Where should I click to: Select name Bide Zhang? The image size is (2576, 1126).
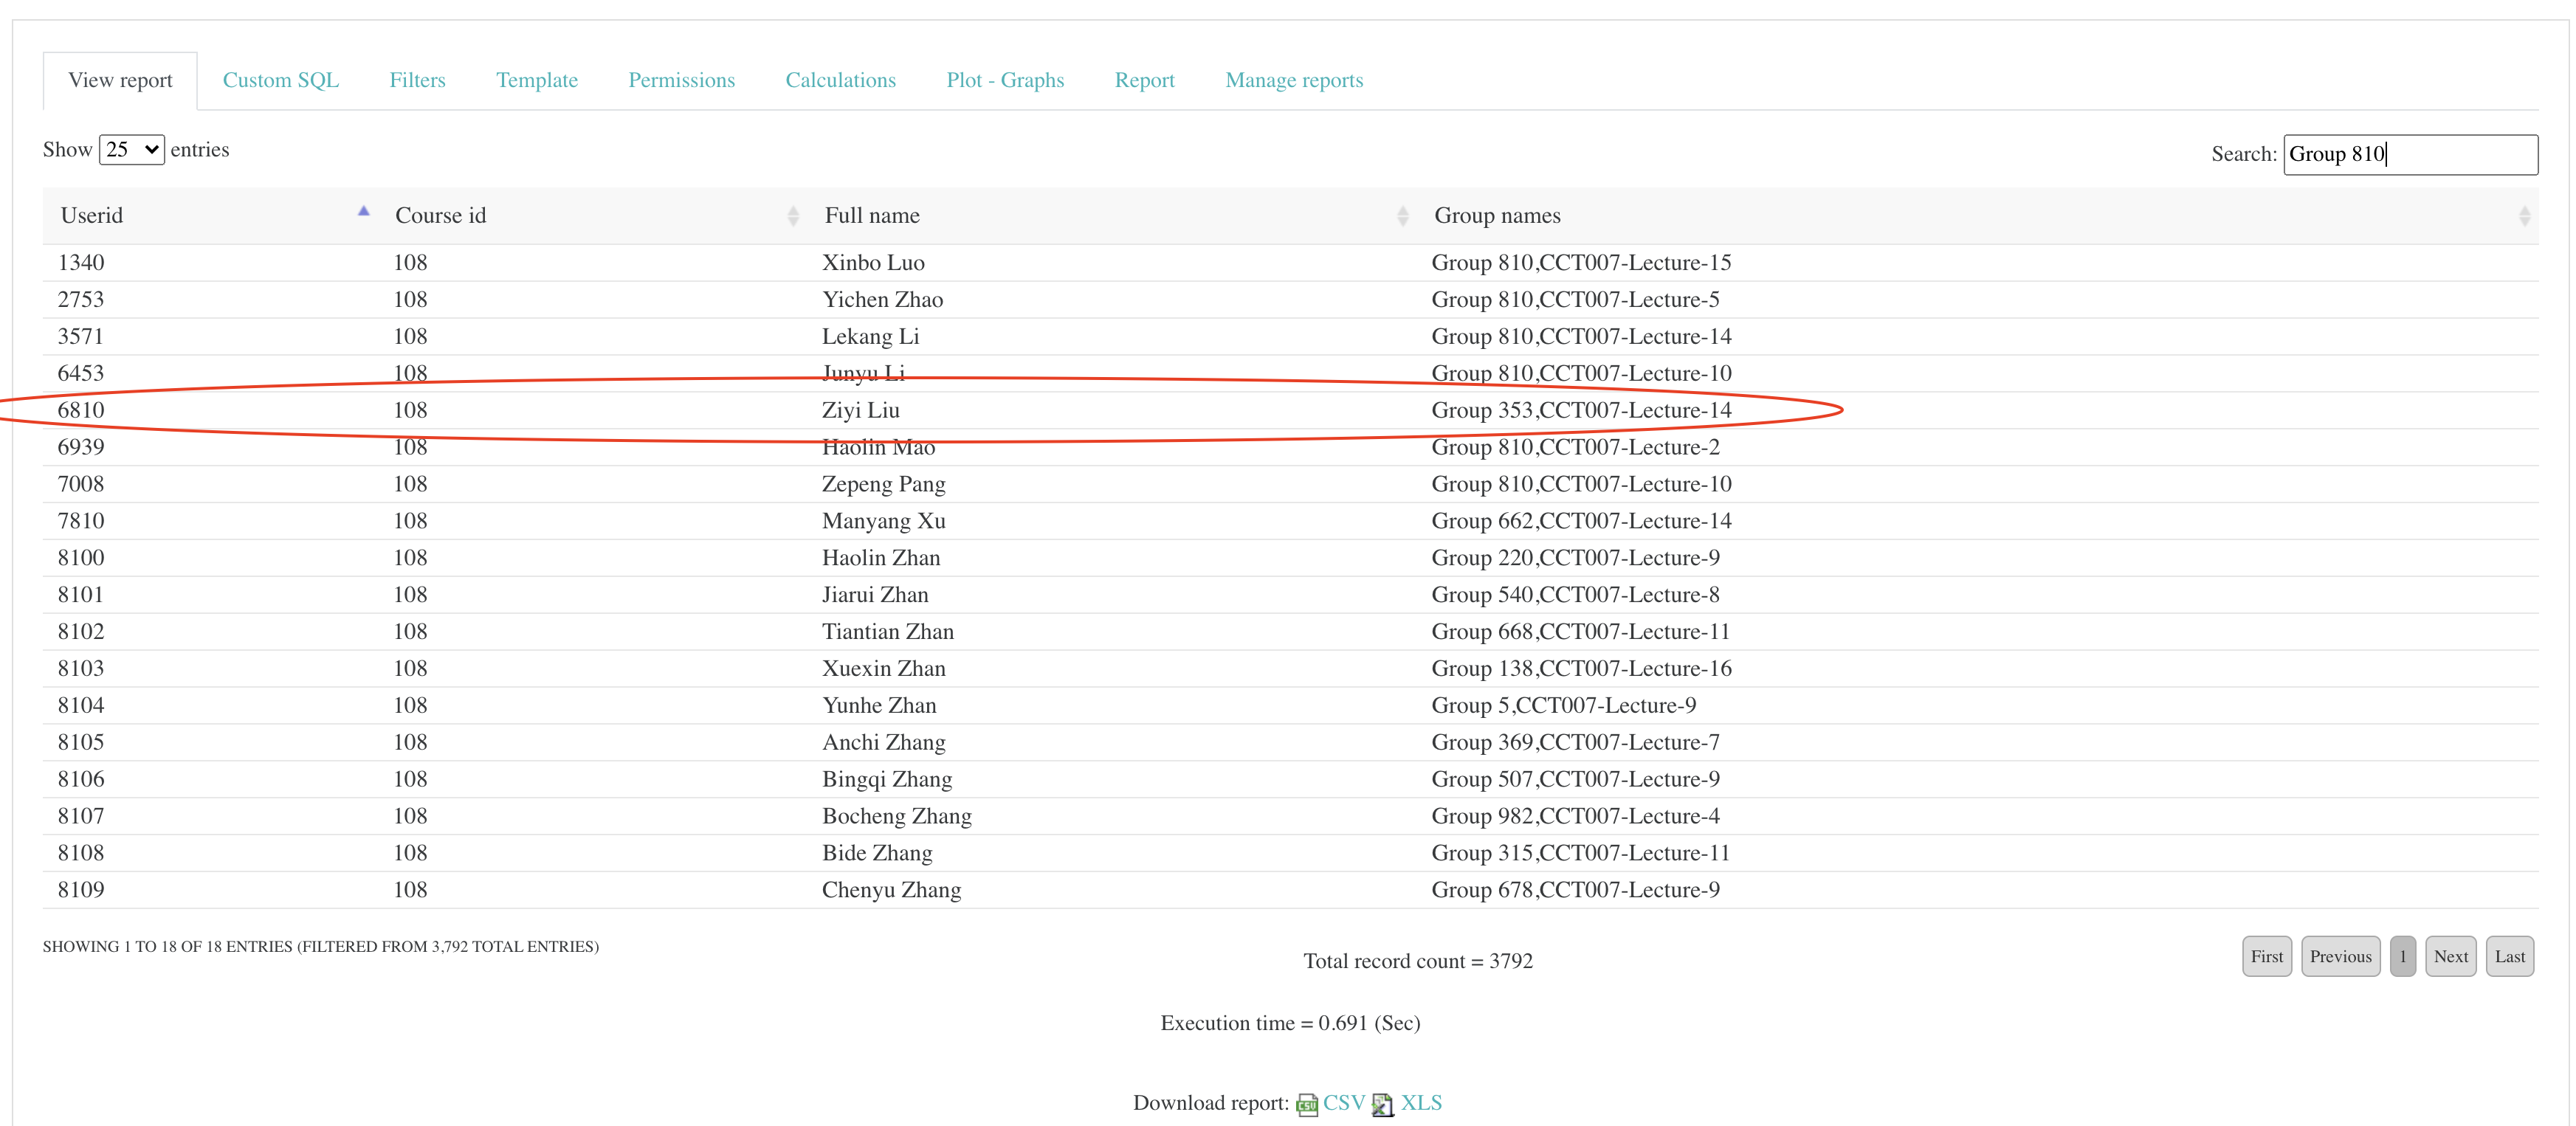pos(877,854)
